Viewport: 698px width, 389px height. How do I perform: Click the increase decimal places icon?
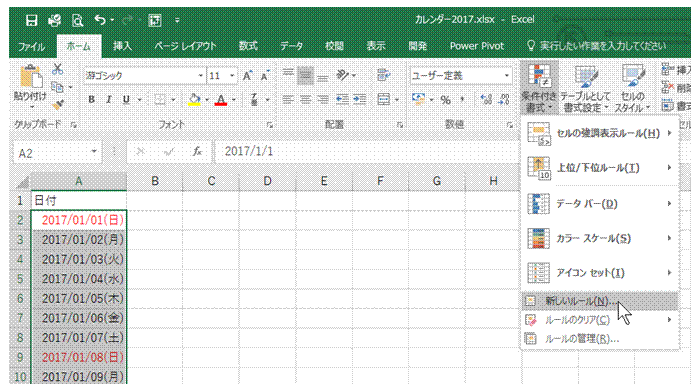[487, 100]
